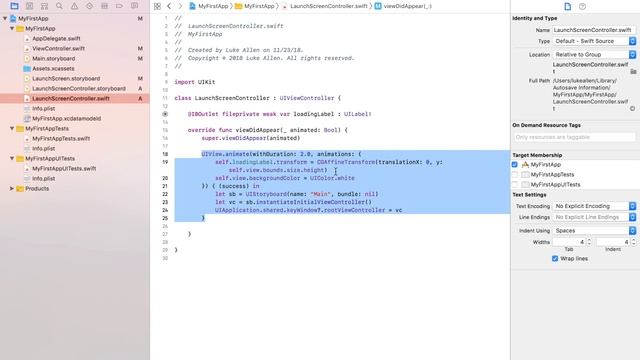Image resolution: width=640 pixels, height=360 pixels.
Task: Open LaunchScreen.storyboard
Action: [x=66, y=78]
